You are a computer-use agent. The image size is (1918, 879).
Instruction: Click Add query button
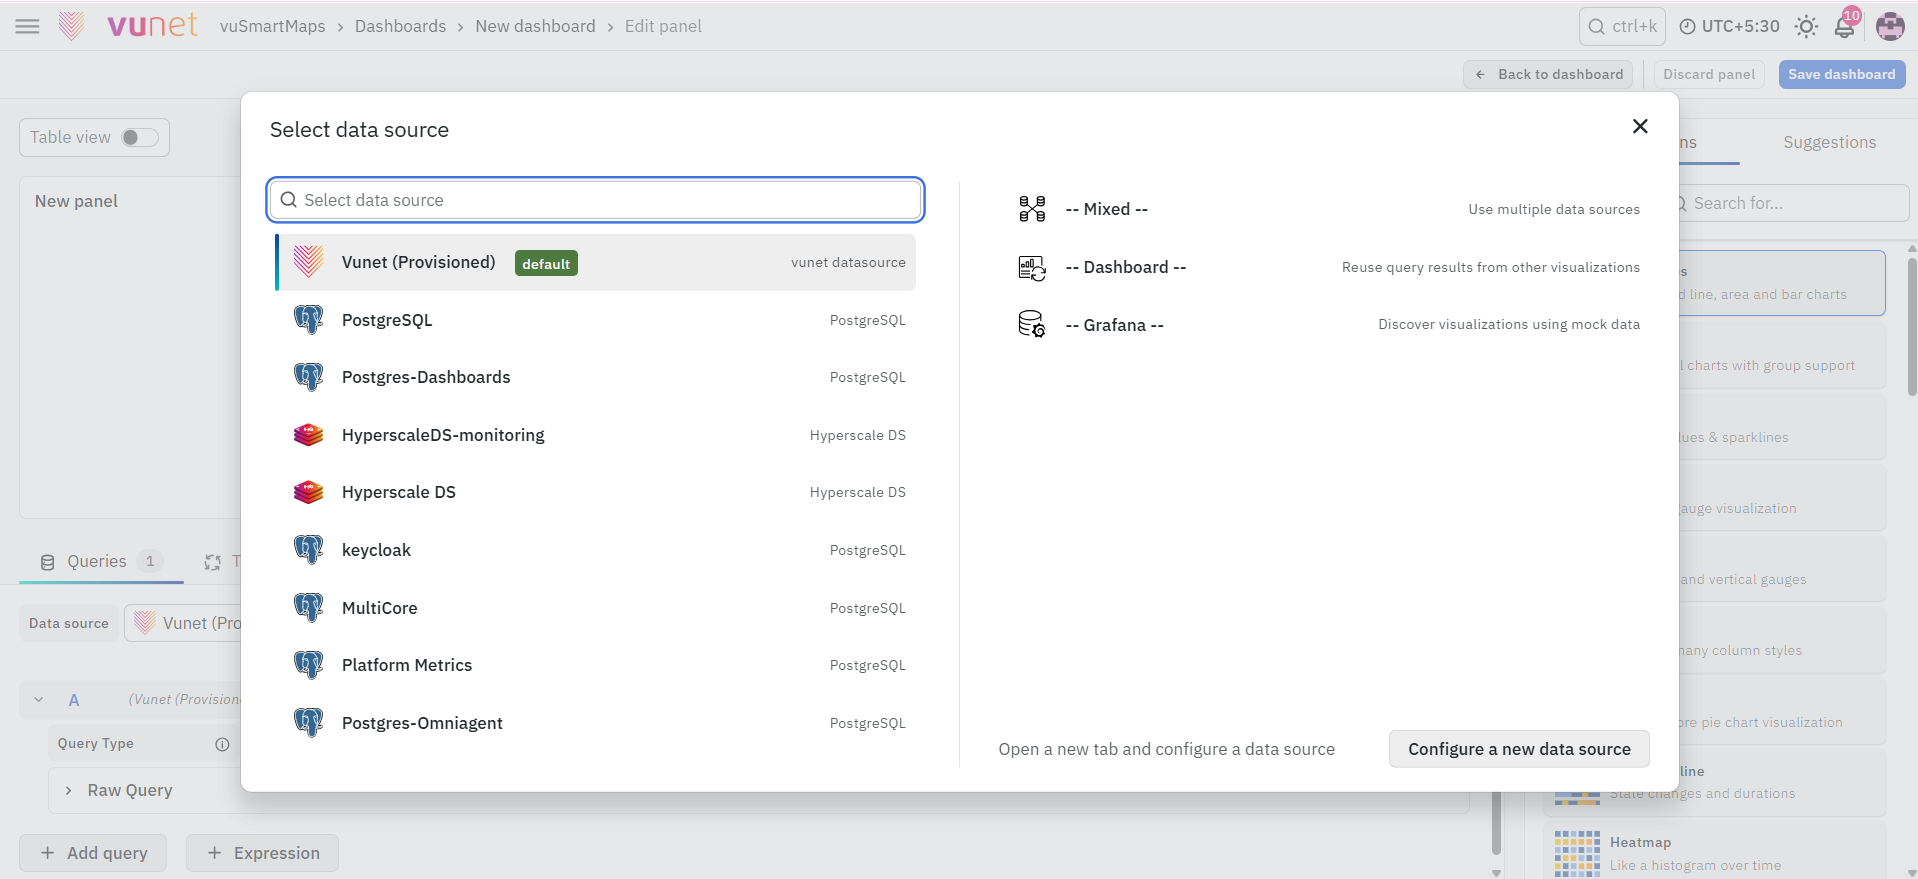click(x=93, y=853)
